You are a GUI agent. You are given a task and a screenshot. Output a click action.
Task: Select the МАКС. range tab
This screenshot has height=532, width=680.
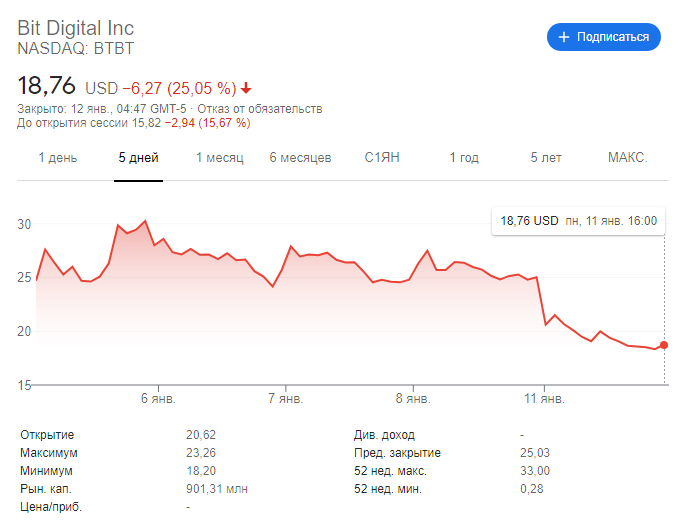pyautogui.click(x=627, y=158)
